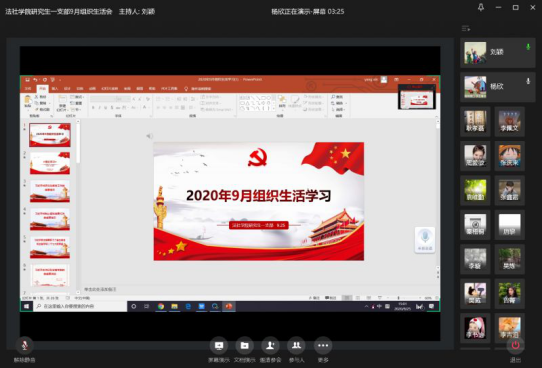The width and height of the screenshot is (542, 368).
Task: Click the taskbar search input field
Action: click(x=80, y=306)
